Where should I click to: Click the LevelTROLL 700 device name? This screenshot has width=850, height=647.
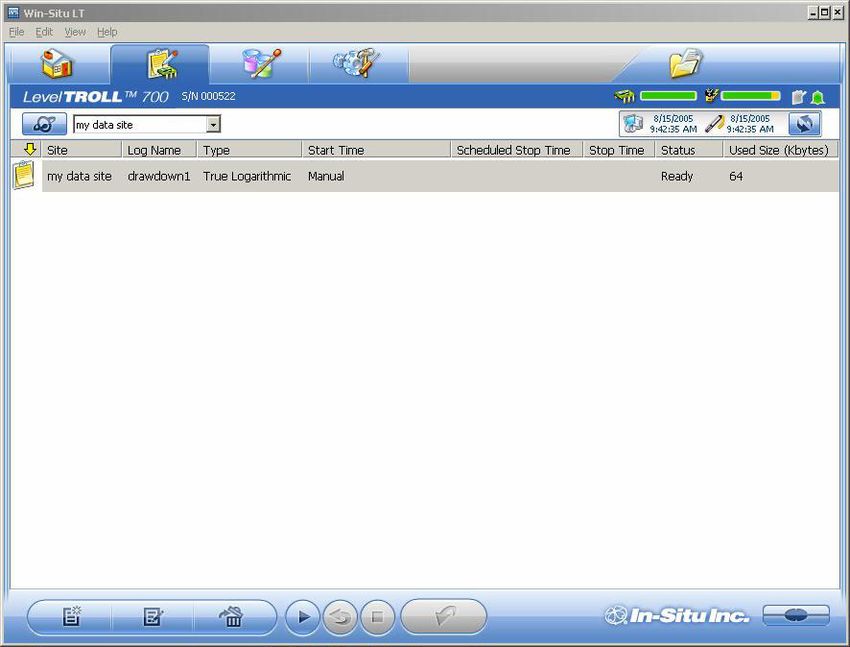[95, 97]
